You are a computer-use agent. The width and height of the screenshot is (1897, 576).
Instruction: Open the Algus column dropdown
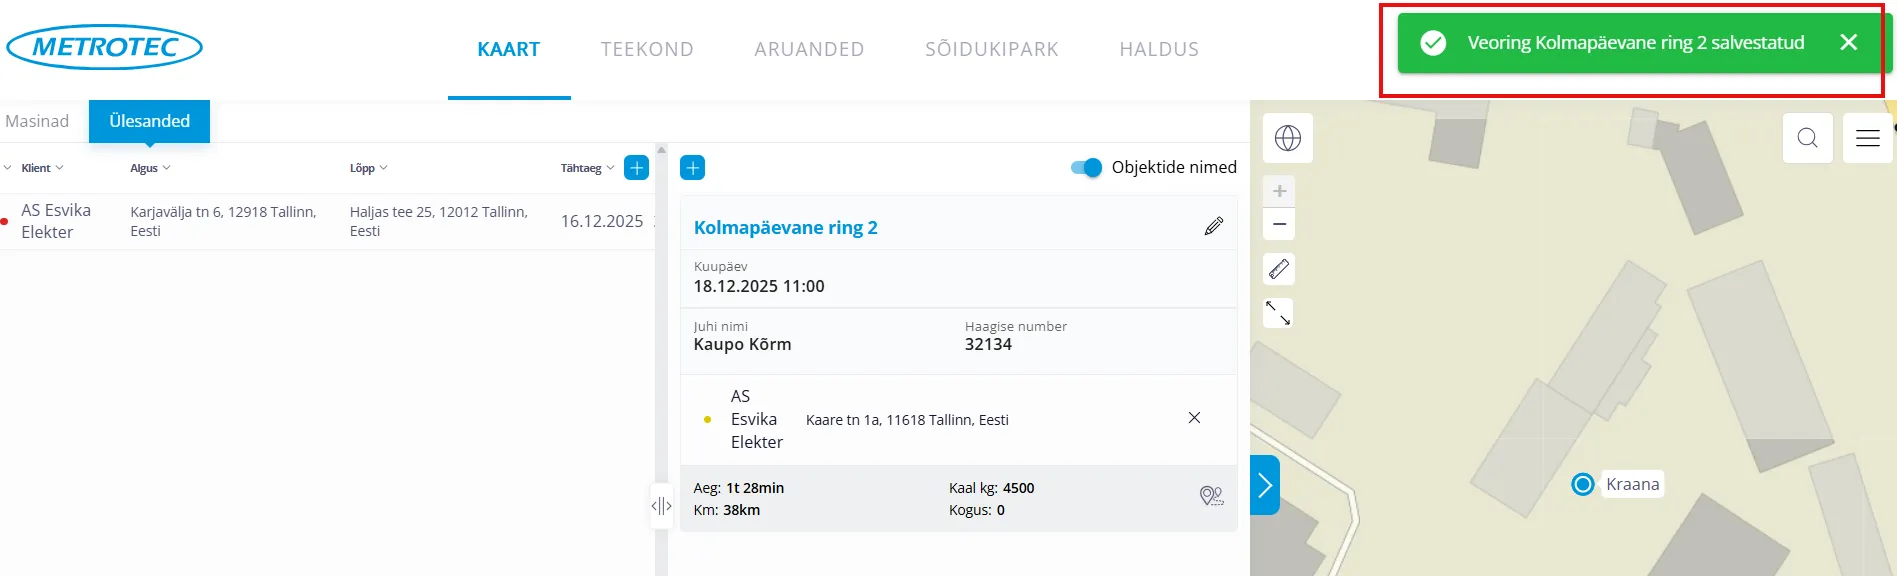pos(150,168)
